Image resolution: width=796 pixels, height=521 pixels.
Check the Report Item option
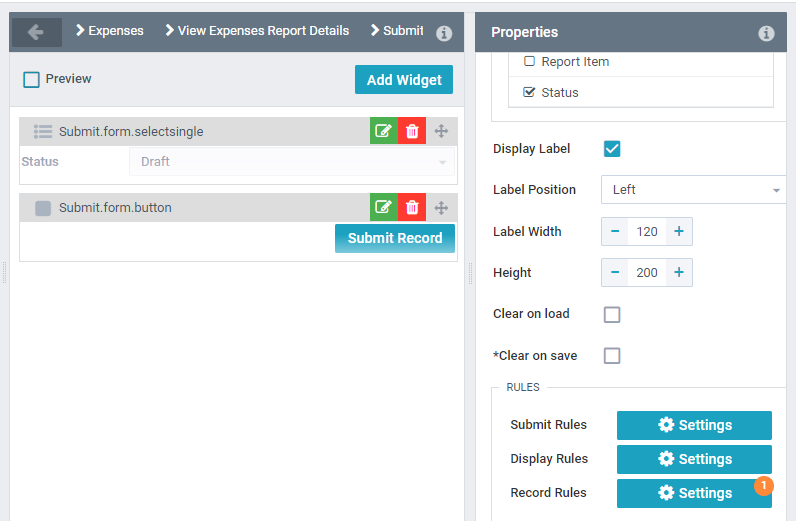(x=530, y=61)
